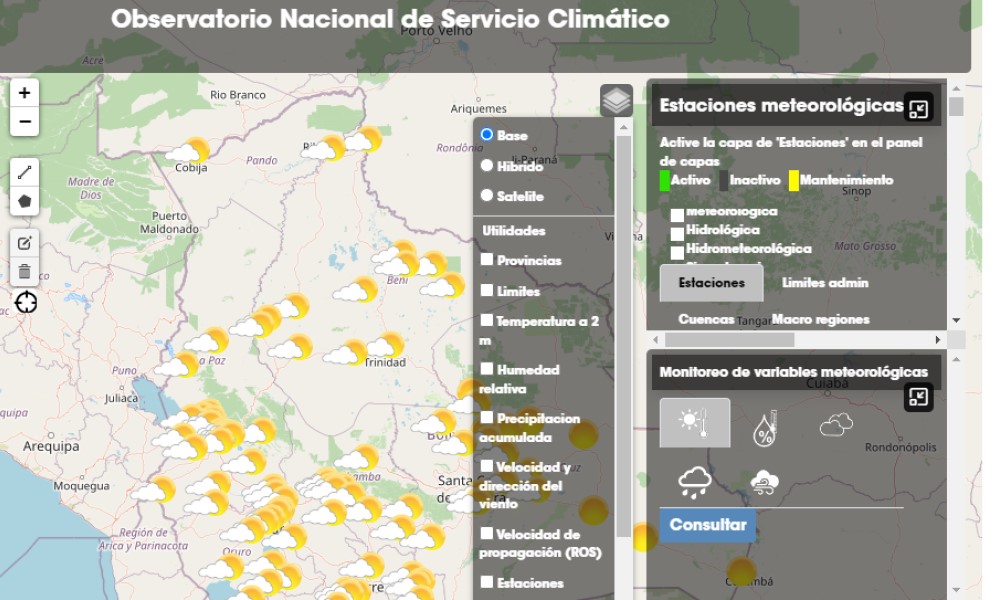Activate the locate-me crosshair icon
Screen dimensions: 1000x600
(x=26, y=302)
